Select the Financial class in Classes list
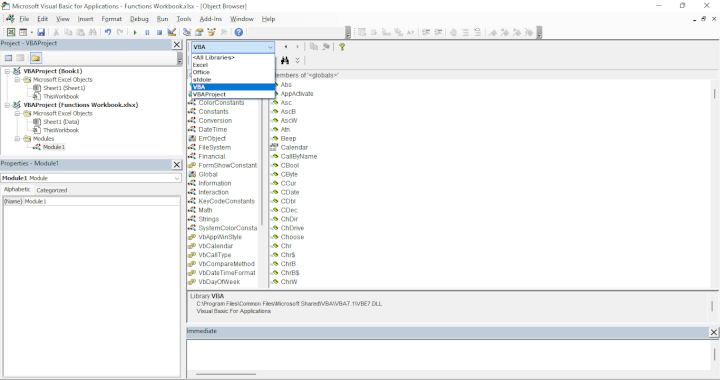 (x=212, y=156)
